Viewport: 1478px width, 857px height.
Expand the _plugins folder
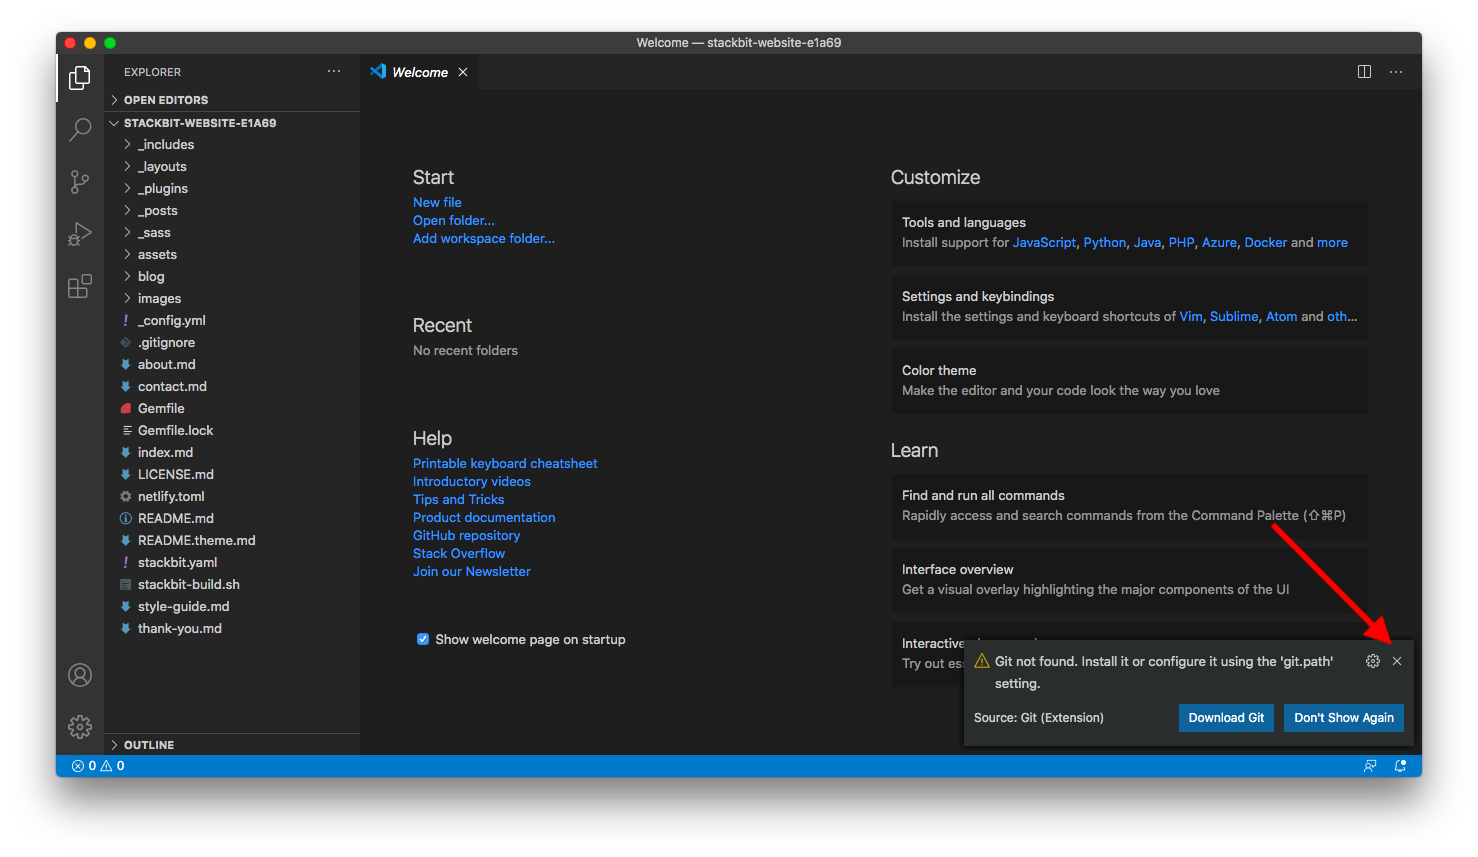[232, 189]
